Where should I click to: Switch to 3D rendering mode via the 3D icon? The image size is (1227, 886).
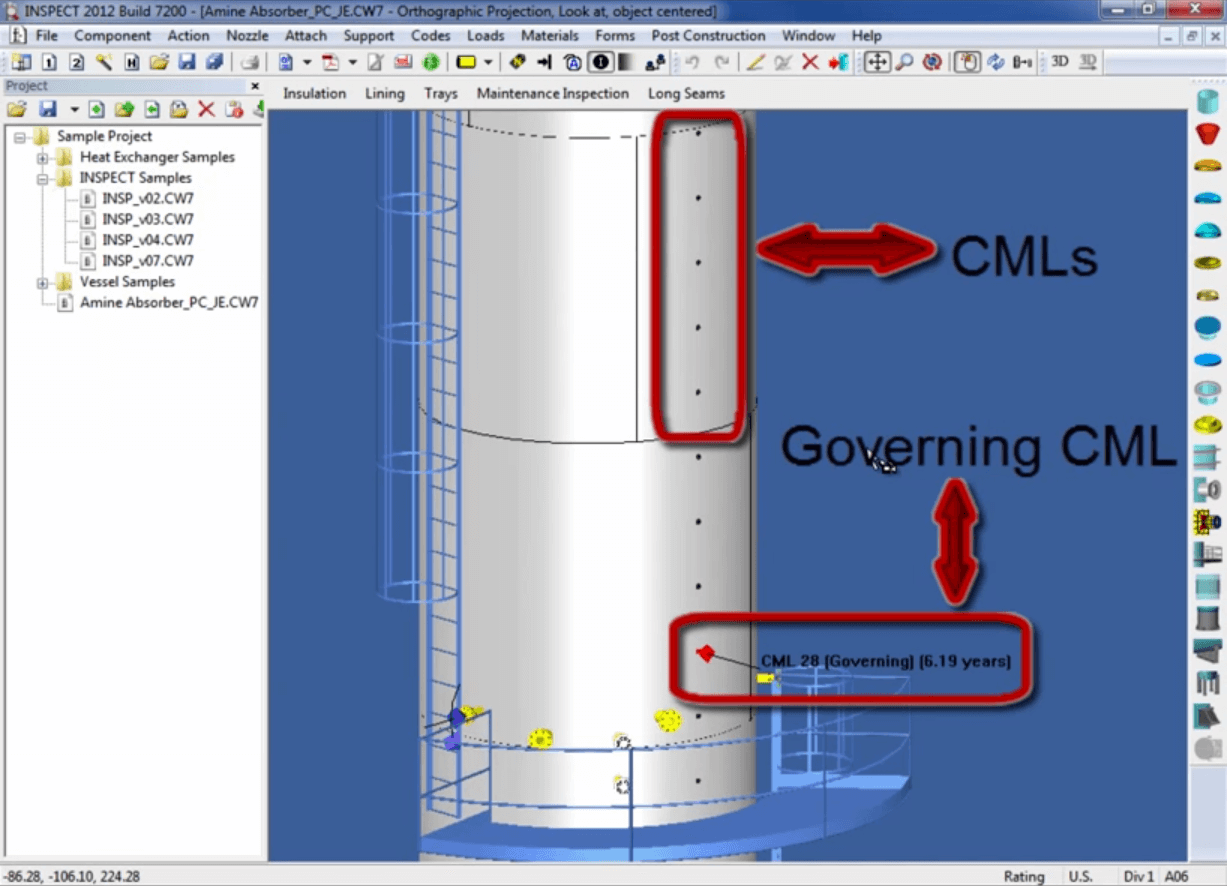point(1059,62)
